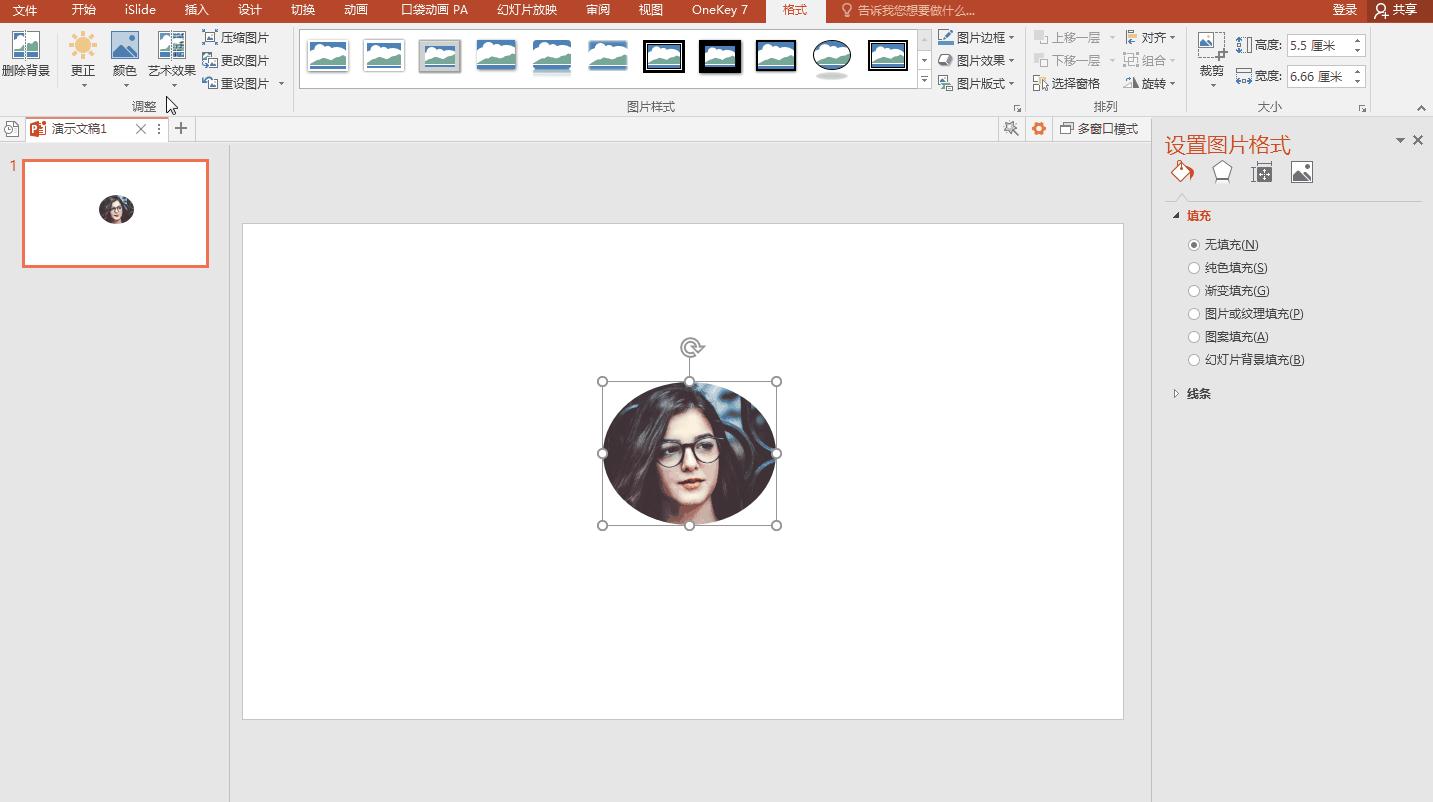The width and height of the screenshot is (1433, 802).
Task: Open the Animations (动画) ribbon tab
Action: (355, 10)
